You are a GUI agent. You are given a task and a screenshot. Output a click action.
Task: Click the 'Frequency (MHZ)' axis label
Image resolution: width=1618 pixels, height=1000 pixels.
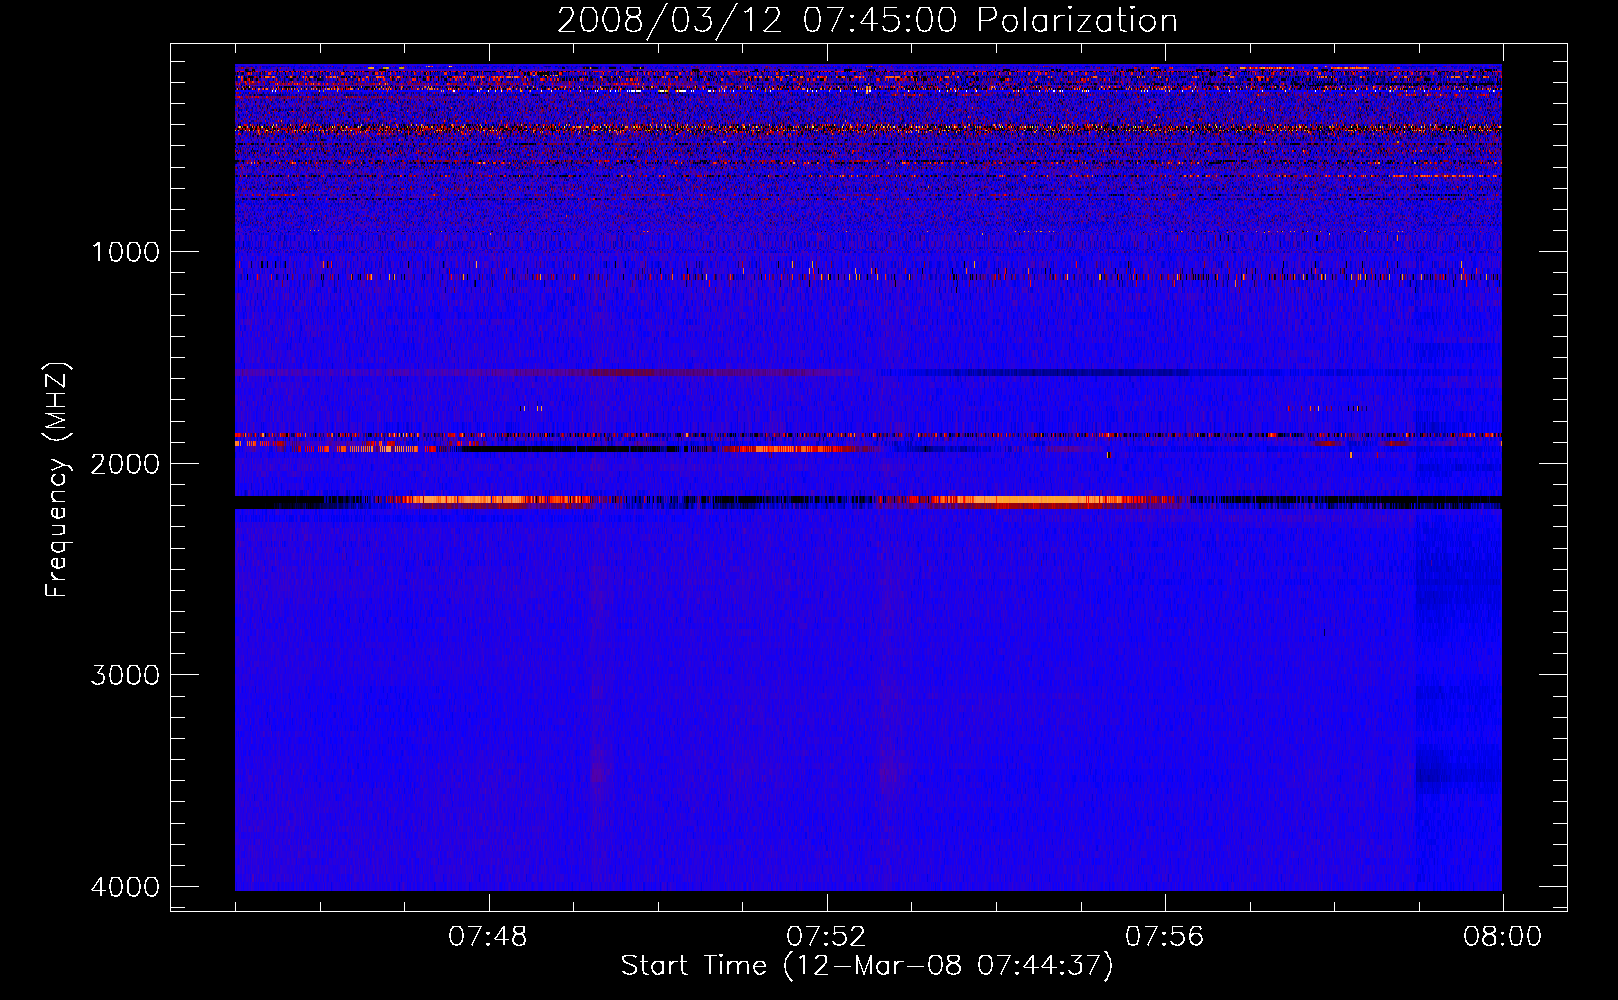tap(57, 480)
